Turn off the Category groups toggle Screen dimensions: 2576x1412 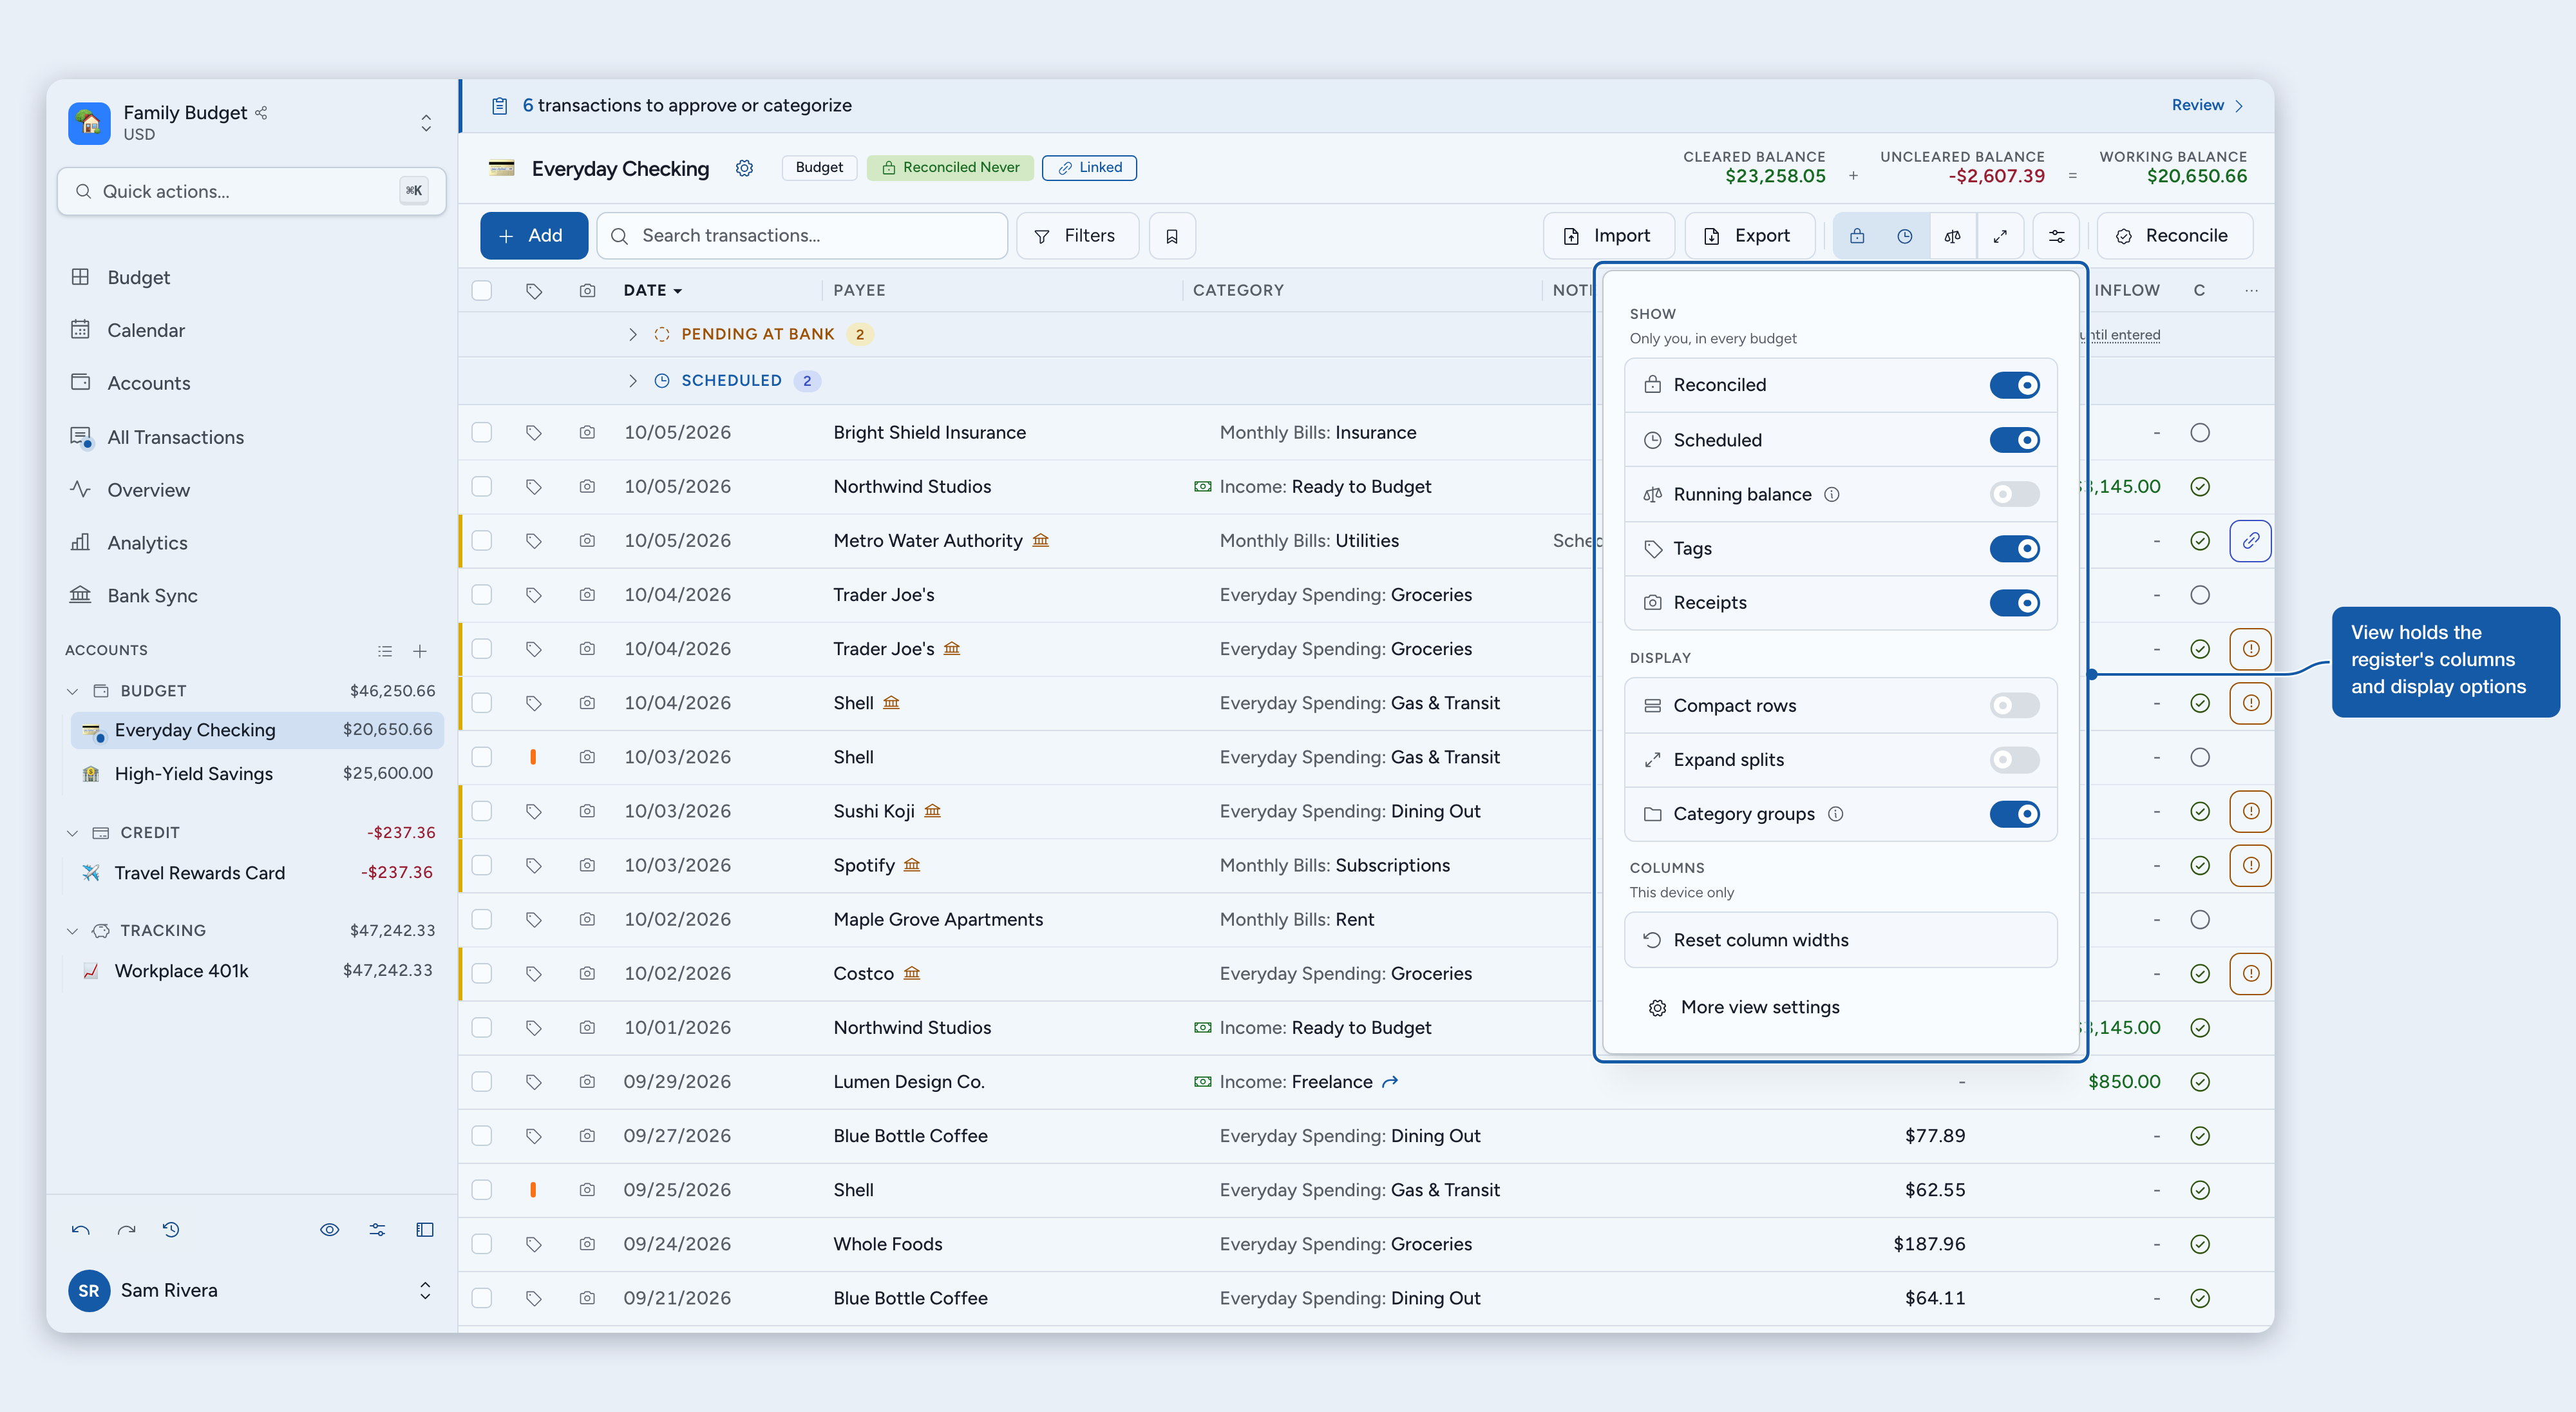[x=2014, y=814]
